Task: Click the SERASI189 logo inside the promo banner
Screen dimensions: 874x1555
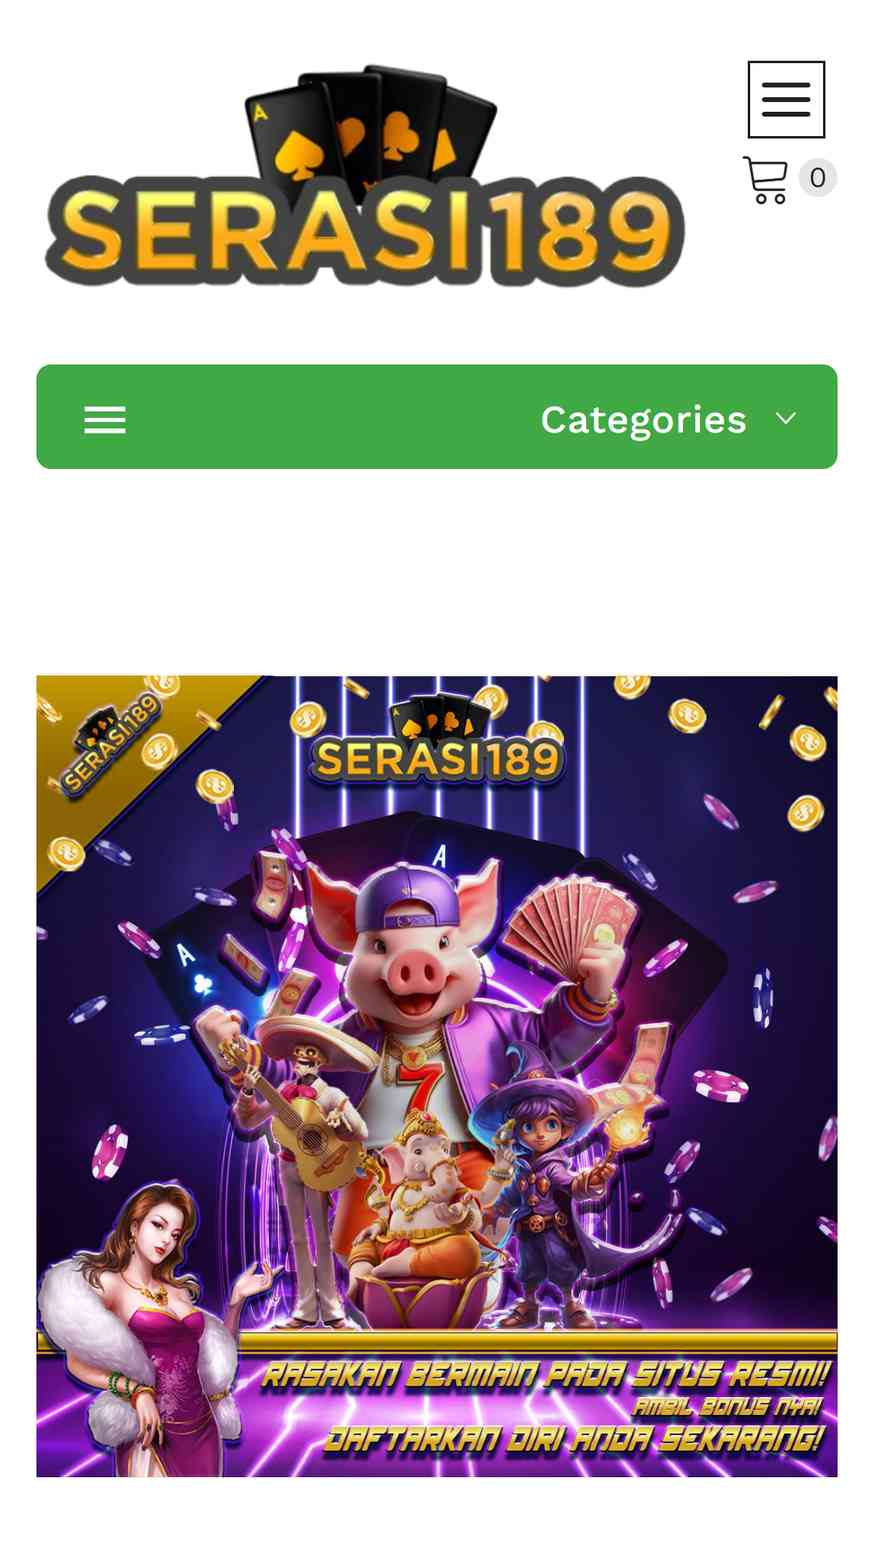Action: pyautogui.click(x=438, y=740)
